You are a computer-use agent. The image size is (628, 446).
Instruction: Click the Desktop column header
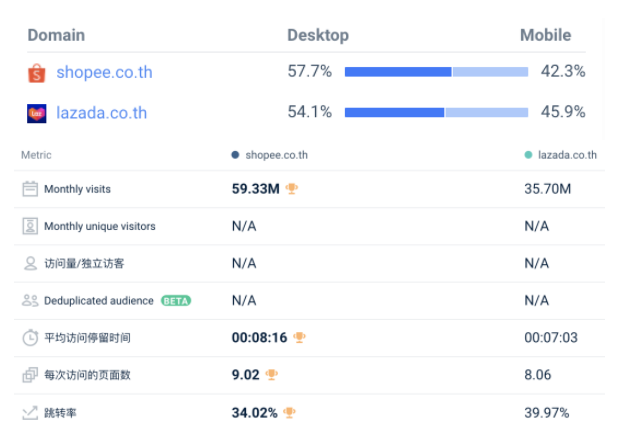pyautogui.click(x=318, y=35)
